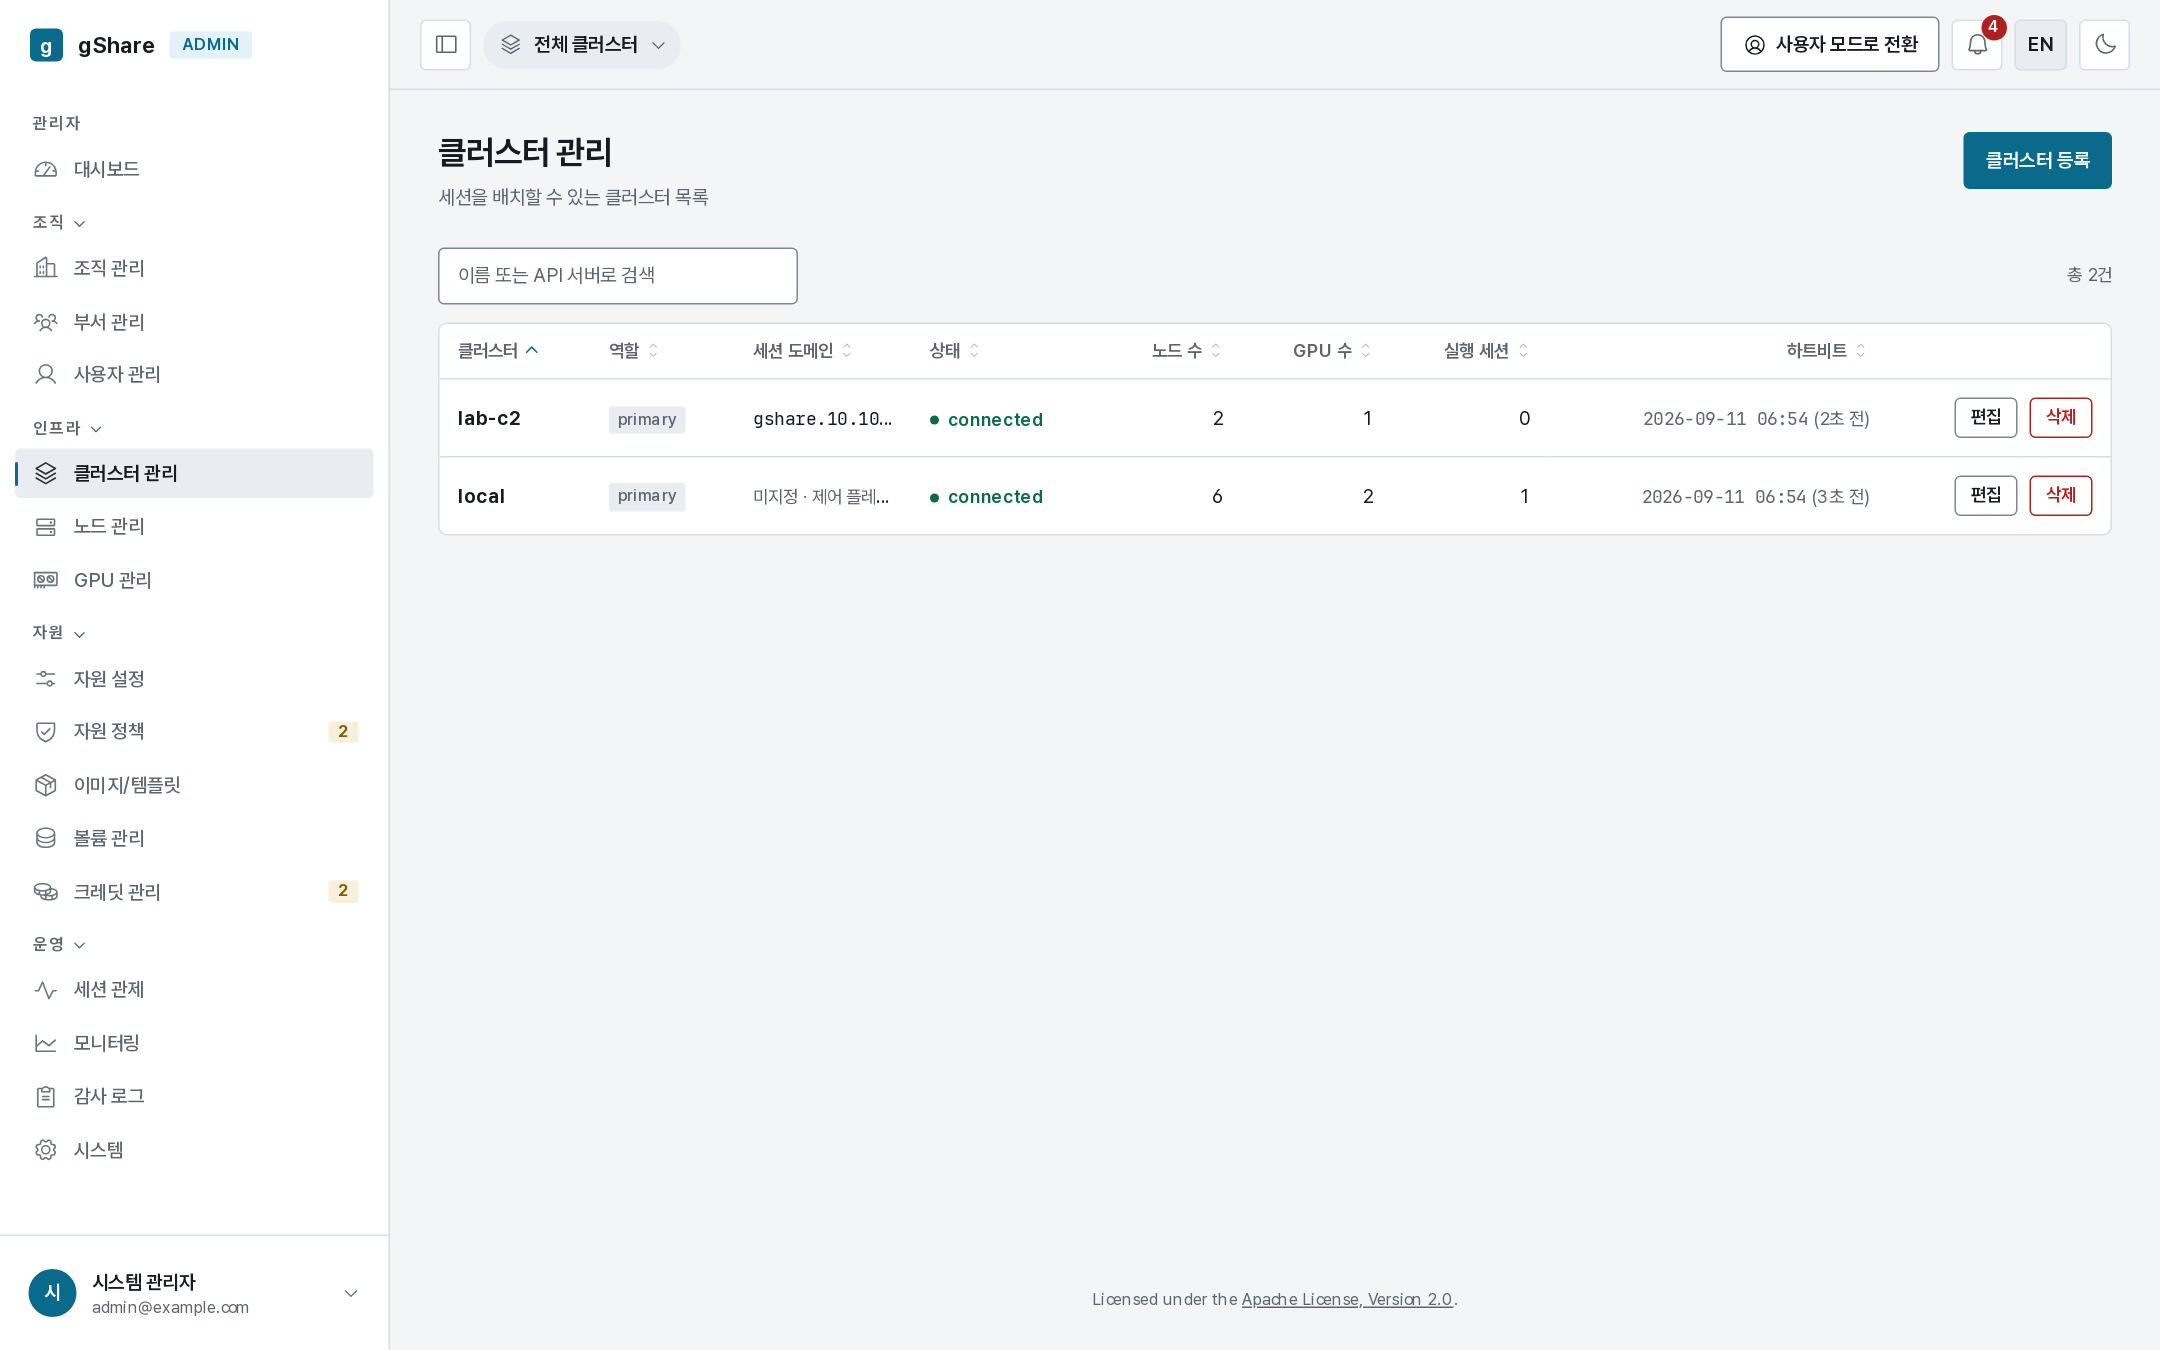Collapse the 조직 section
The height and width of the screenshot is (1350, 2160).
(x=59, y=222)
